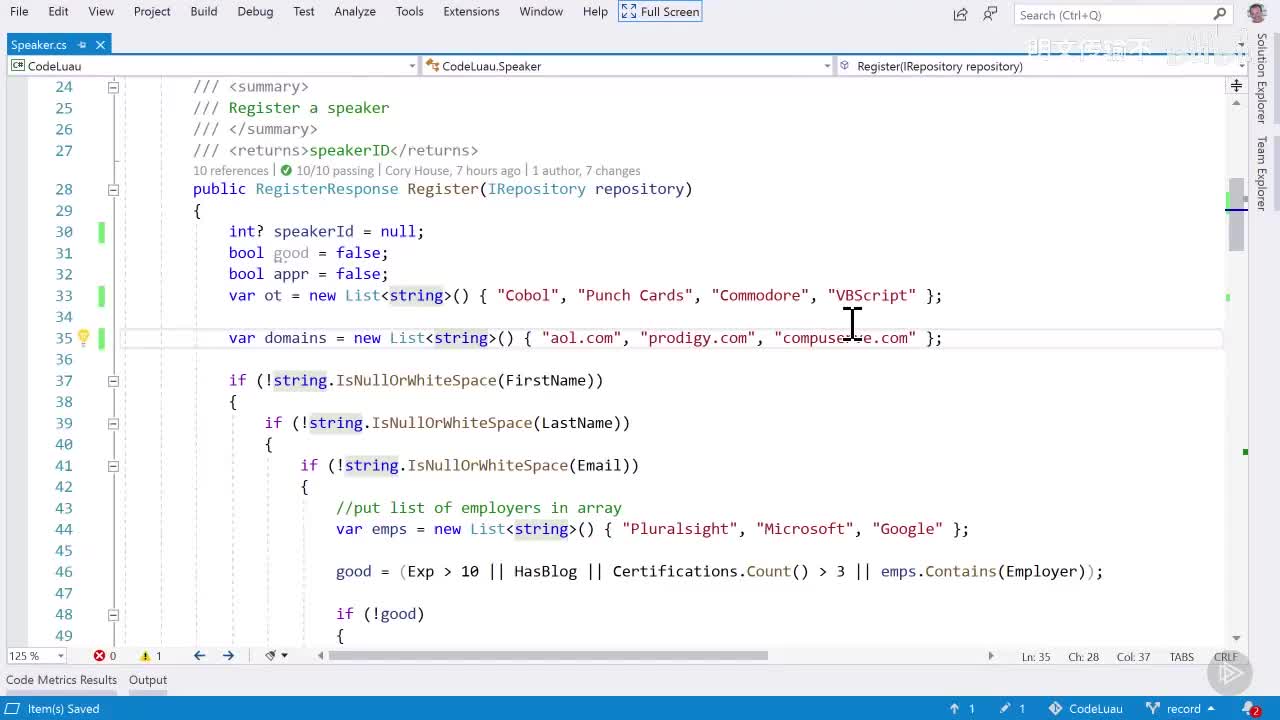Collapse the LastName if block
Image resolution: width=1280 pixels, height=720 pixels.
[113, 423]
